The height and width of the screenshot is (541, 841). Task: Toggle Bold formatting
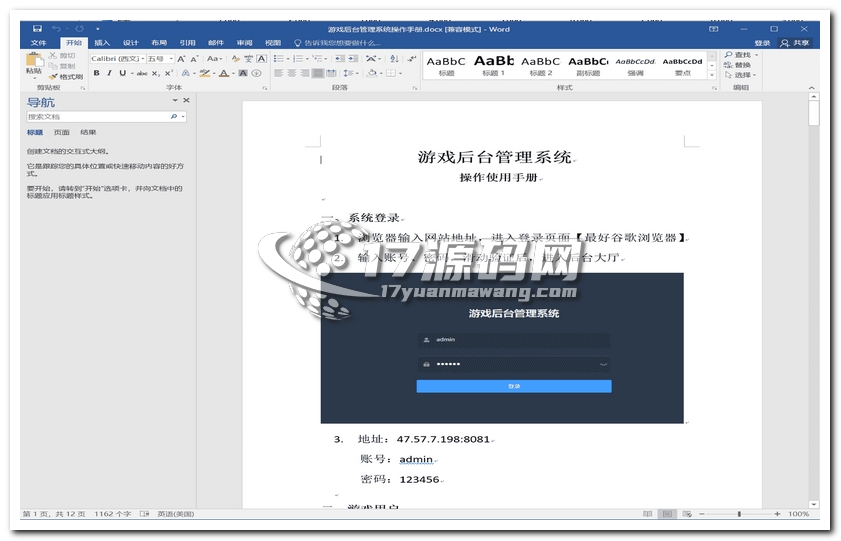click(x=97, y=73)
